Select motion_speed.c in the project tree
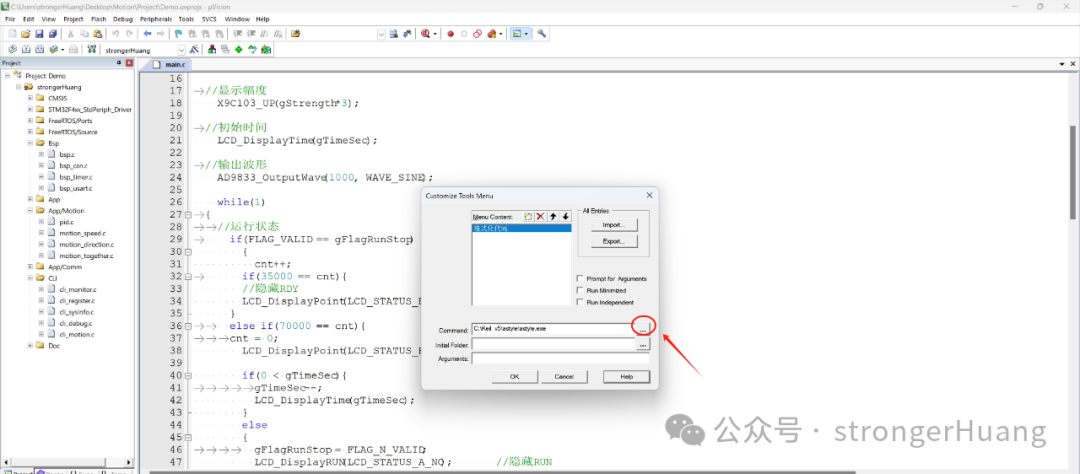This screenshot has height=474, width=1080. [x=81, y=233]
